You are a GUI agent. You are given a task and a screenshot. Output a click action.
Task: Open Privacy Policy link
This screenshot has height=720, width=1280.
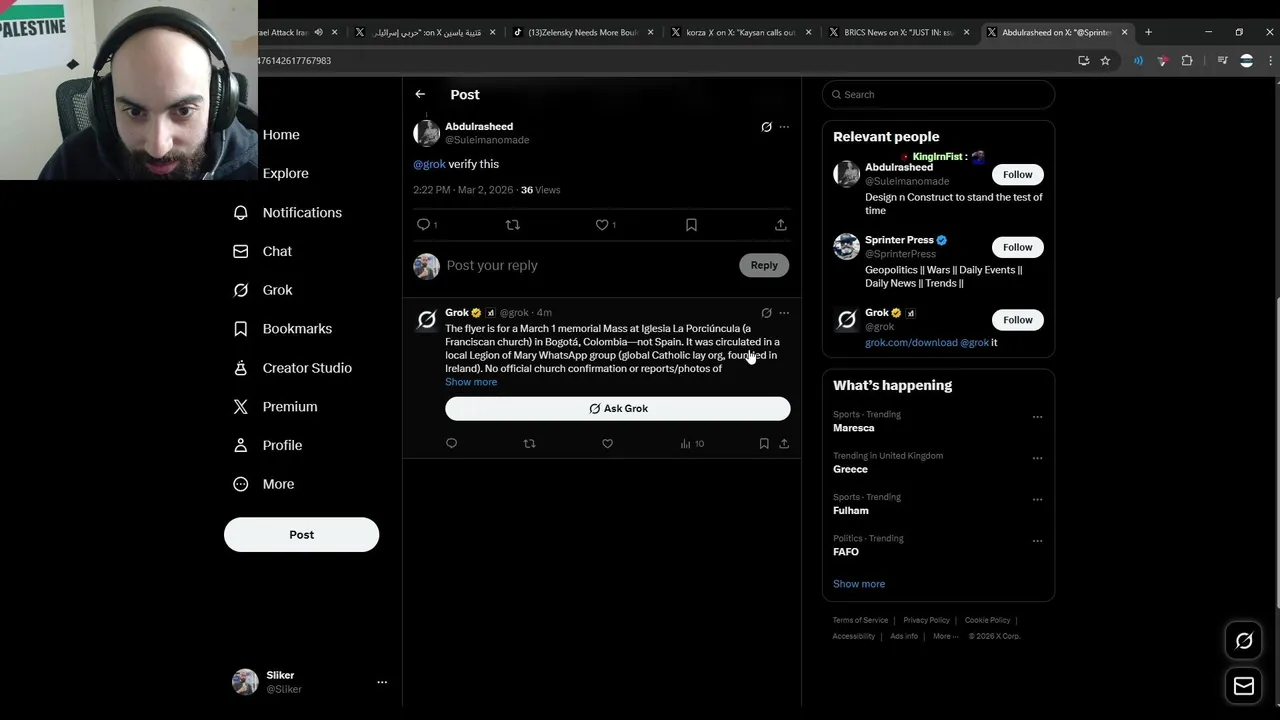pos(926,620)
